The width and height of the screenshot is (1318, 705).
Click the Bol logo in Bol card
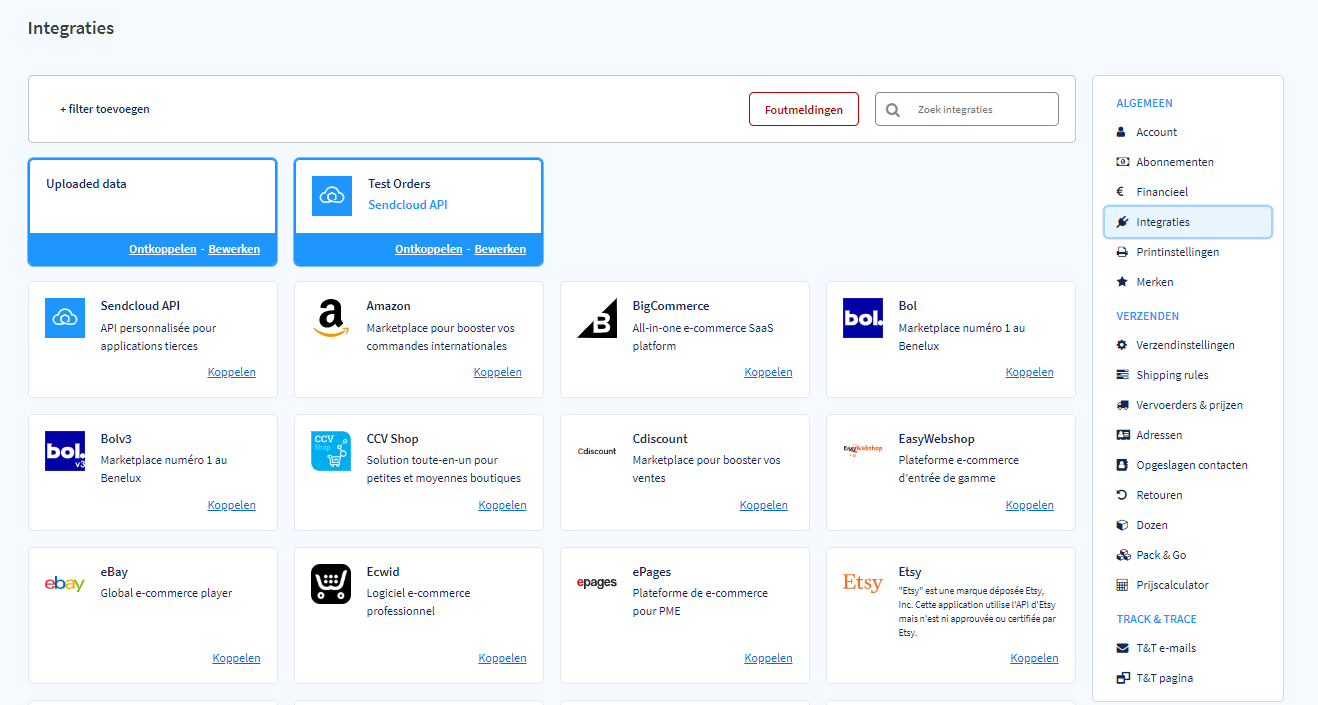pyautogui.click(x=863, y=318)
